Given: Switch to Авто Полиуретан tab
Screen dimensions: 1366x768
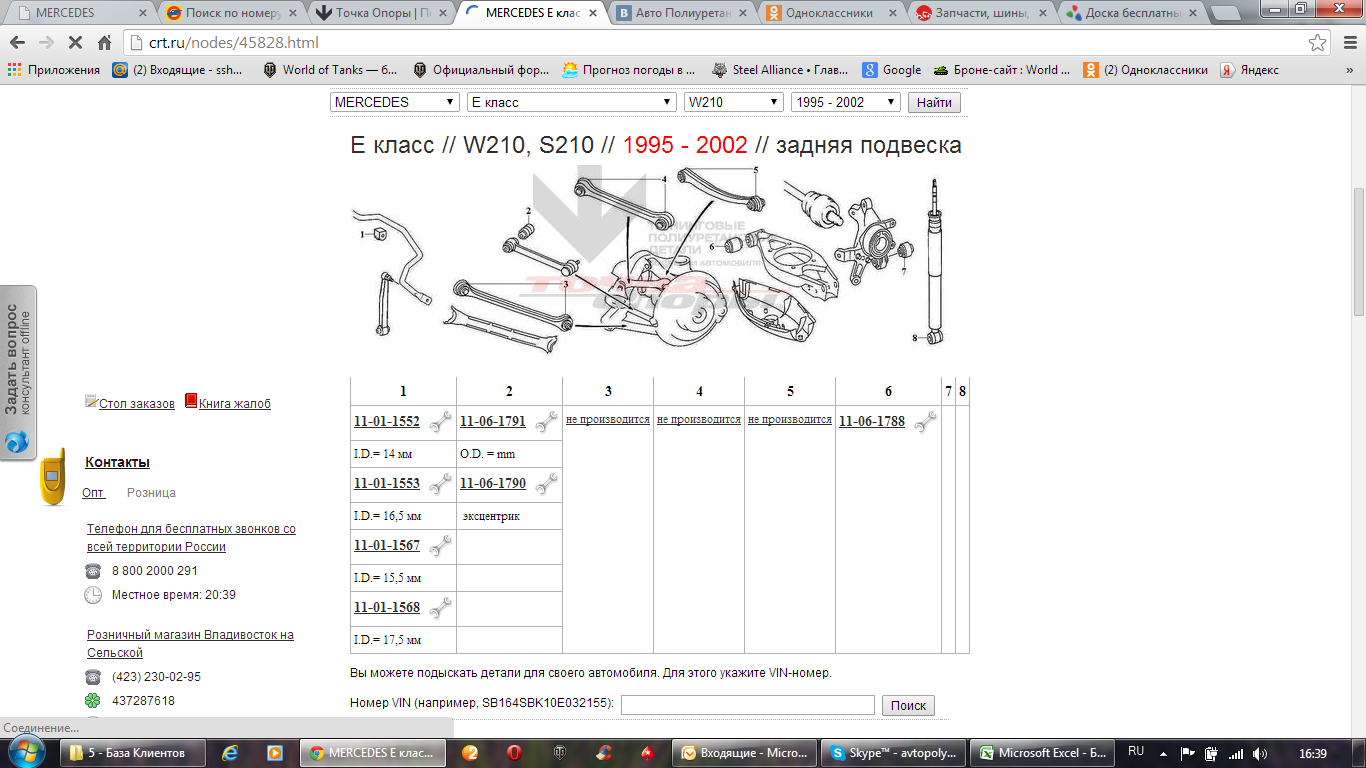Looking at the screenshot, I should pyautogui.click(x=682, y=13).
